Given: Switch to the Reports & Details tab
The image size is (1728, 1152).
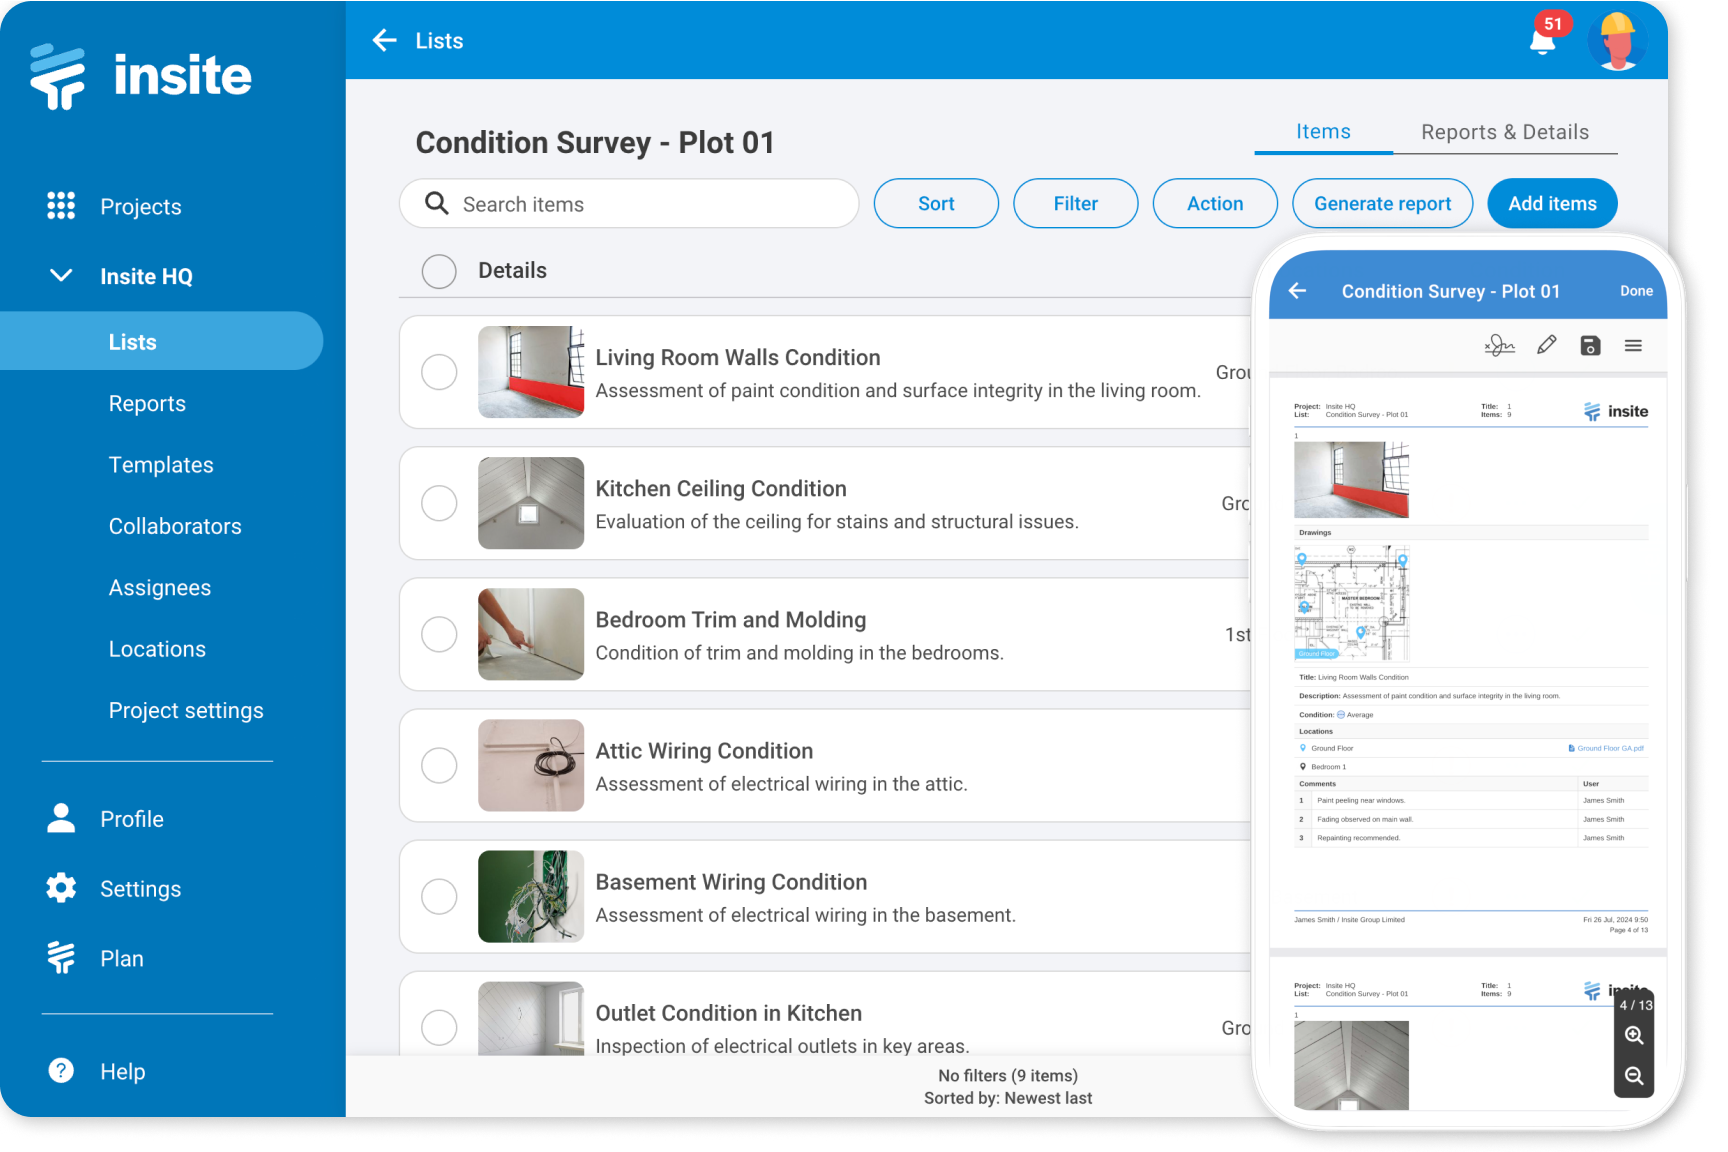Looking at the screenshot, I should click(x=1504, y=131).
